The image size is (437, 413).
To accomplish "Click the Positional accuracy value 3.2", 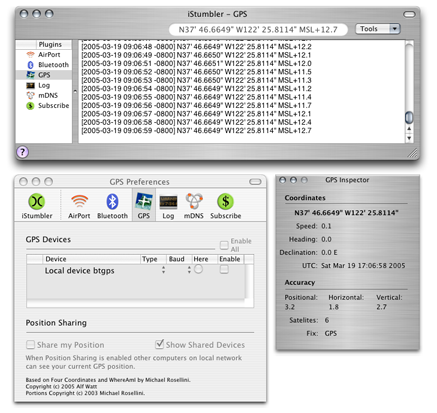I will (x=290, y=307).
